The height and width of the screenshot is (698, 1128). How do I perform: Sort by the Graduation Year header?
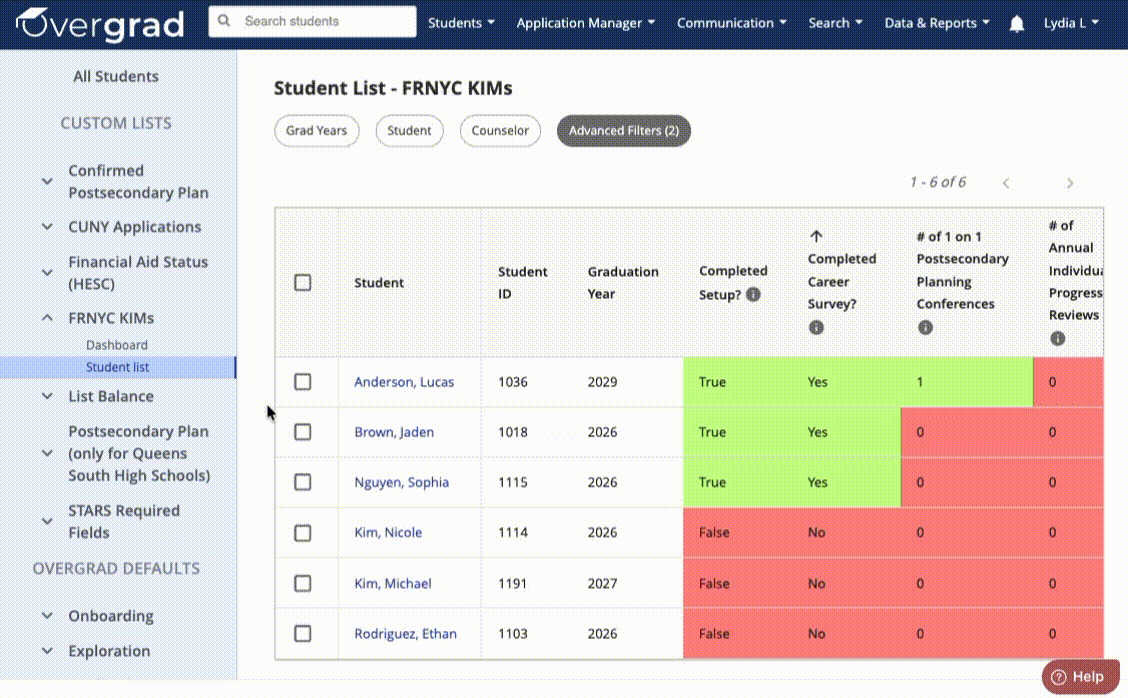pyautogui.click(x=623, y=283)
